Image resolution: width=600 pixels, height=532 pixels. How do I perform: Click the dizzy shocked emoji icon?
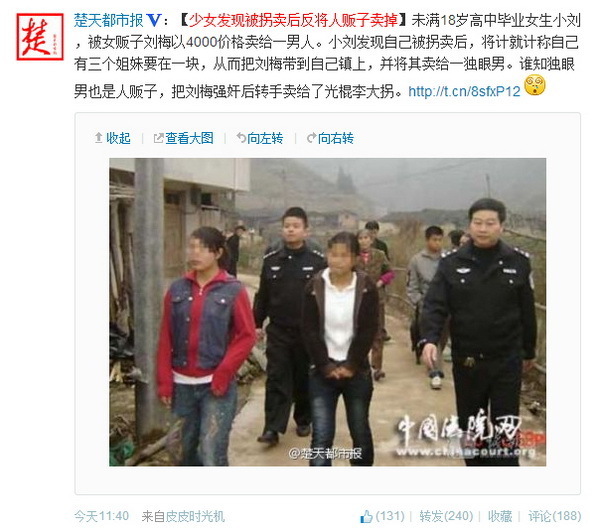tap(535, 86)
